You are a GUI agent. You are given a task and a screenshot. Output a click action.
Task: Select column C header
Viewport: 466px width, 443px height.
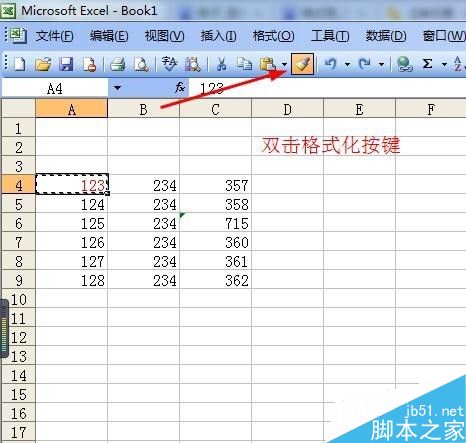216,108
